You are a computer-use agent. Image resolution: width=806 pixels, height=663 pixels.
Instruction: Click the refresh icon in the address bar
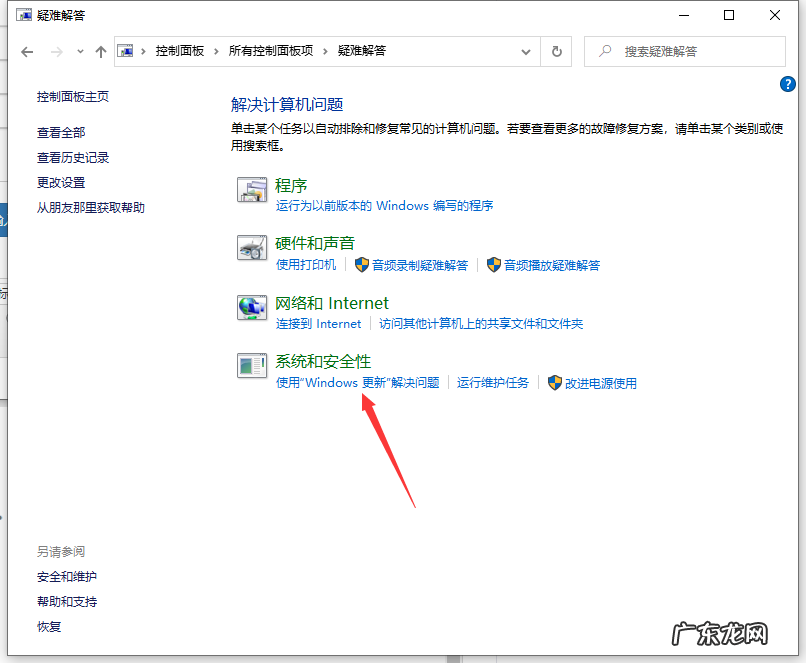point(557,51)
